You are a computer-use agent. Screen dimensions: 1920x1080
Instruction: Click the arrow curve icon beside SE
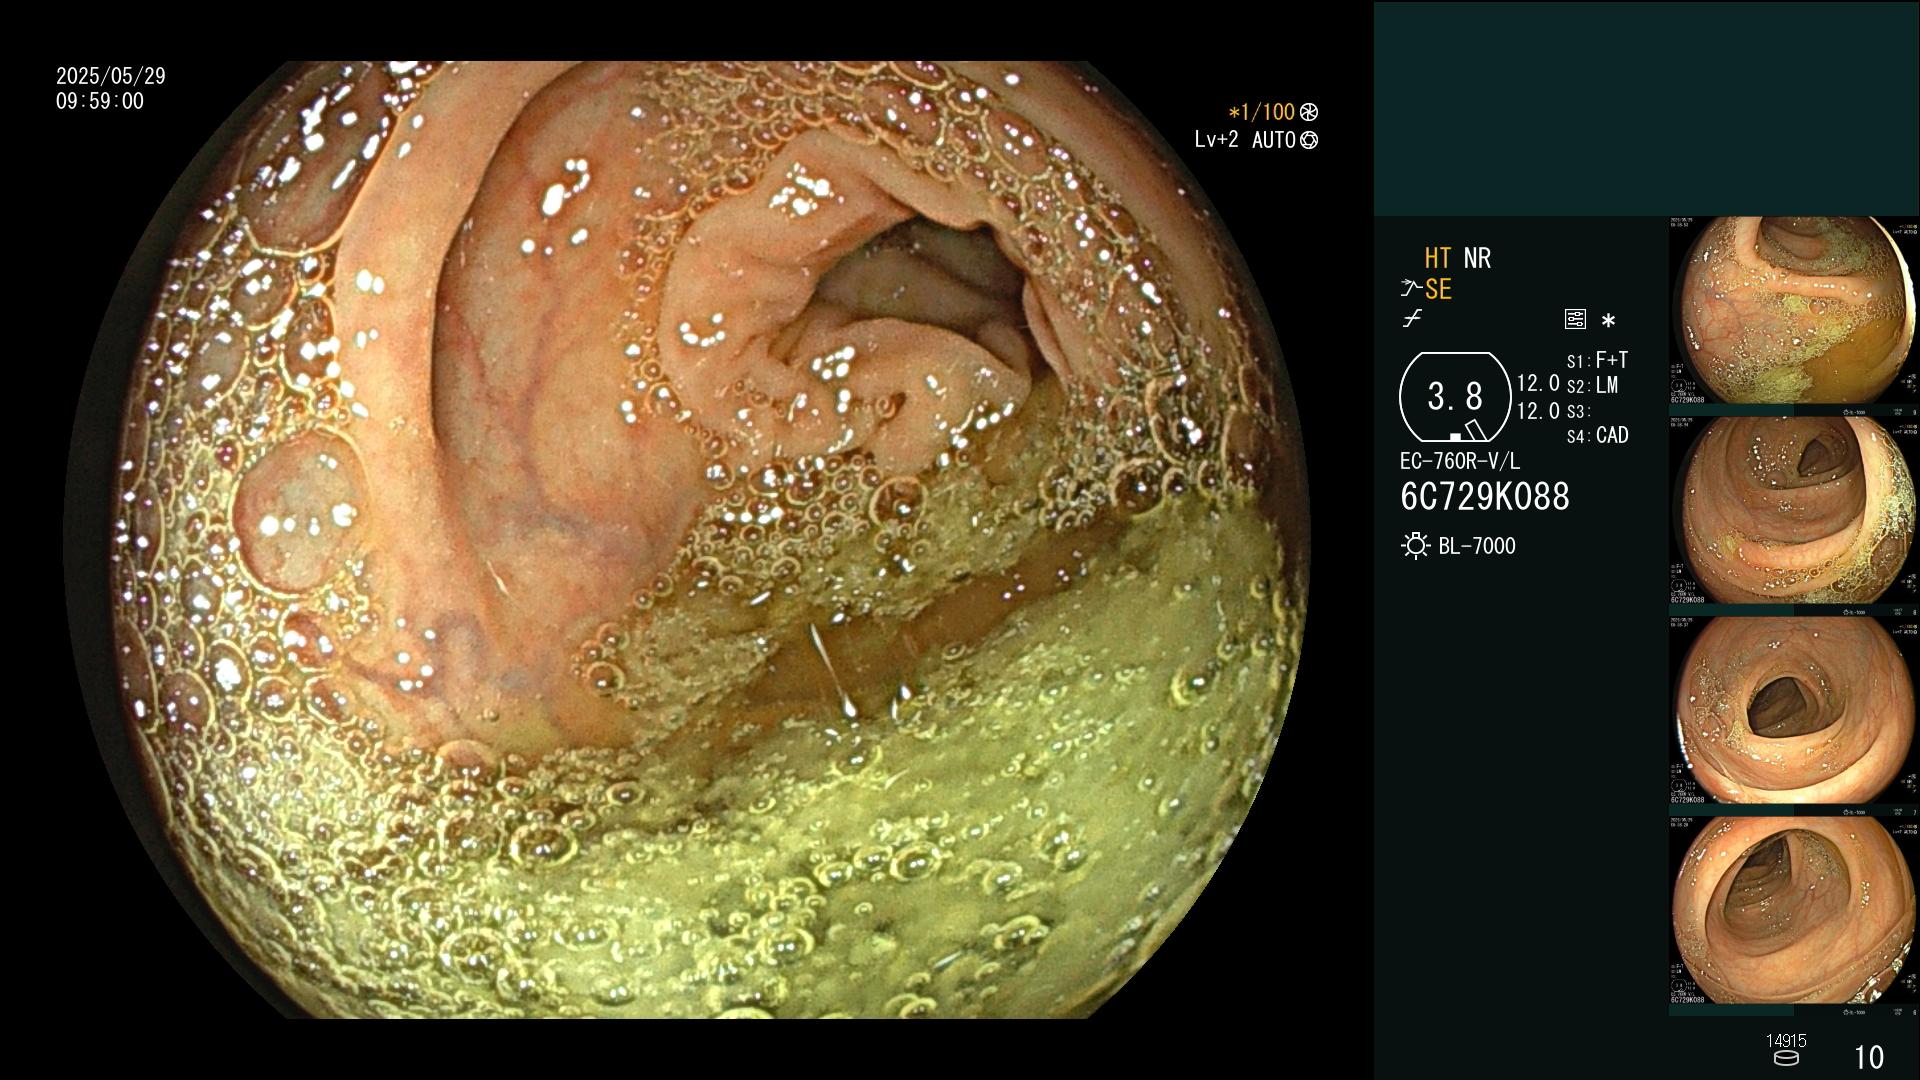[1411, 289]
